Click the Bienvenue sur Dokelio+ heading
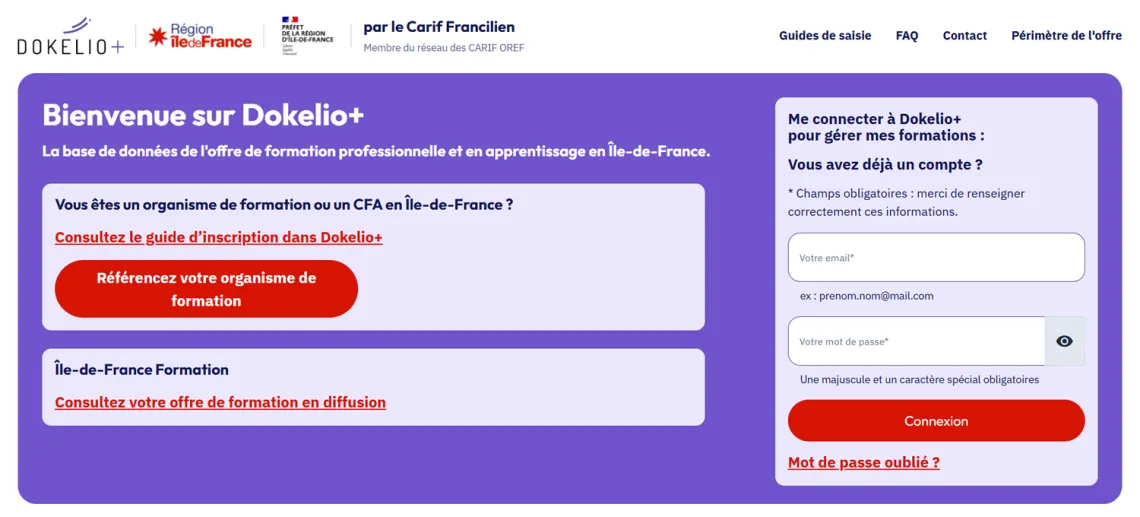This screenshot has width=1140, height=517. pos(203,115)
